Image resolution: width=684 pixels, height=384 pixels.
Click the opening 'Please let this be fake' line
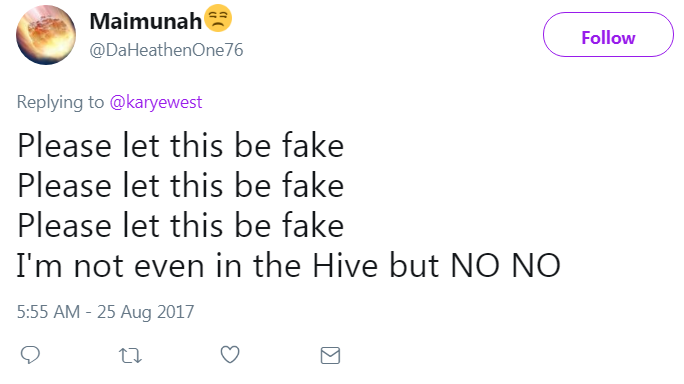[x=181, y=146]
